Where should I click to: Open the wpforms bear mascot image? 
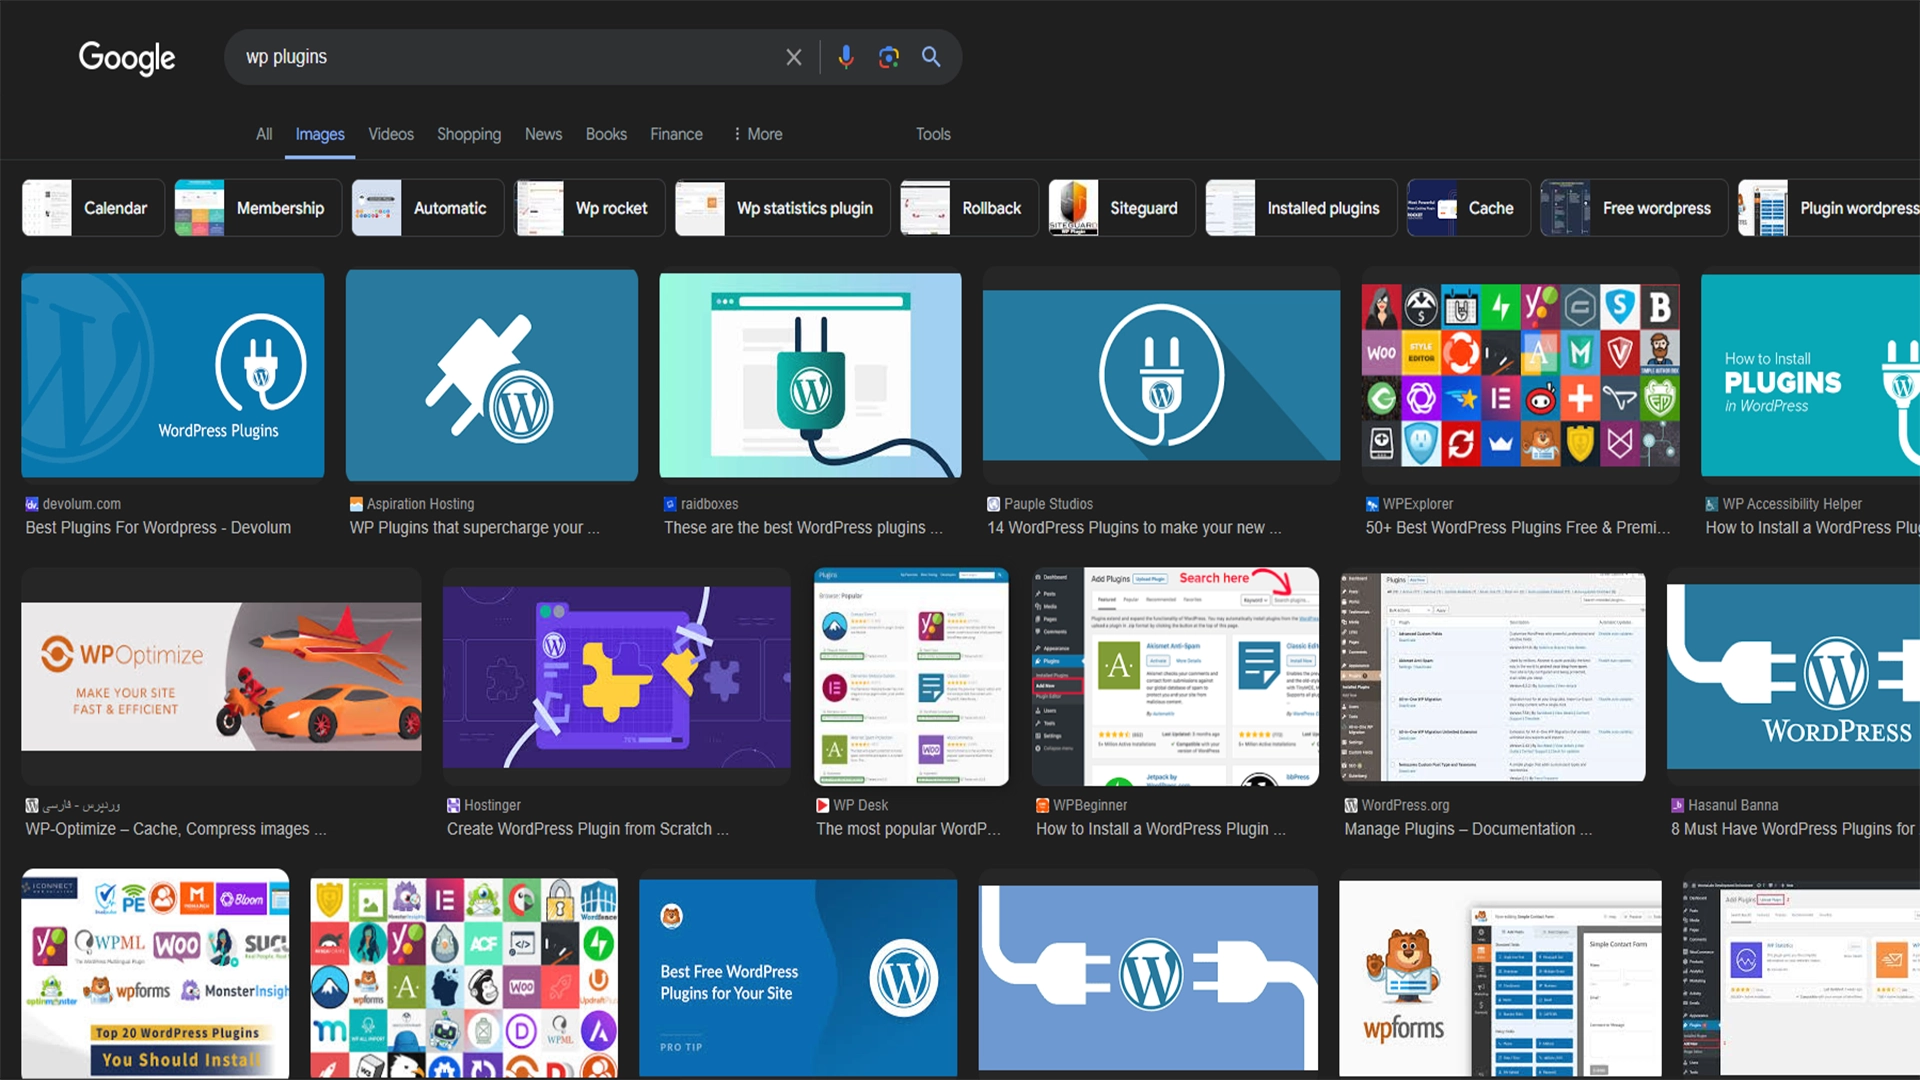pos(1500,978)
